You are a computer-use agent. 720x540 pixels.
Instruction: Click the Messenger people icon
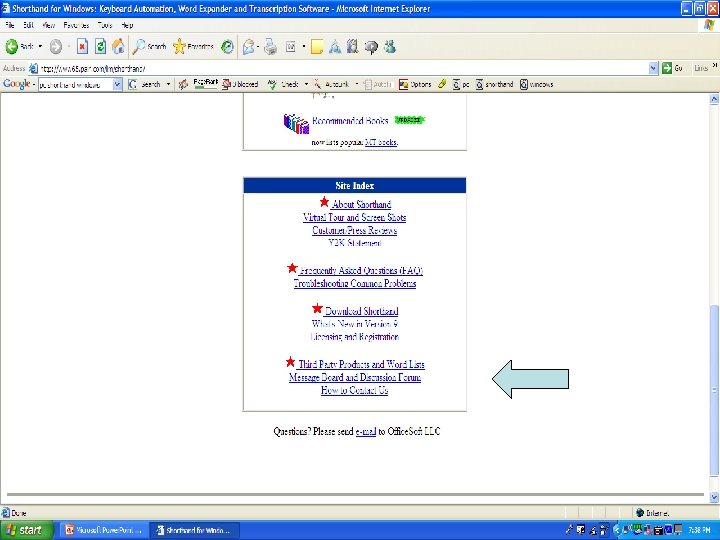pos(390,46)
